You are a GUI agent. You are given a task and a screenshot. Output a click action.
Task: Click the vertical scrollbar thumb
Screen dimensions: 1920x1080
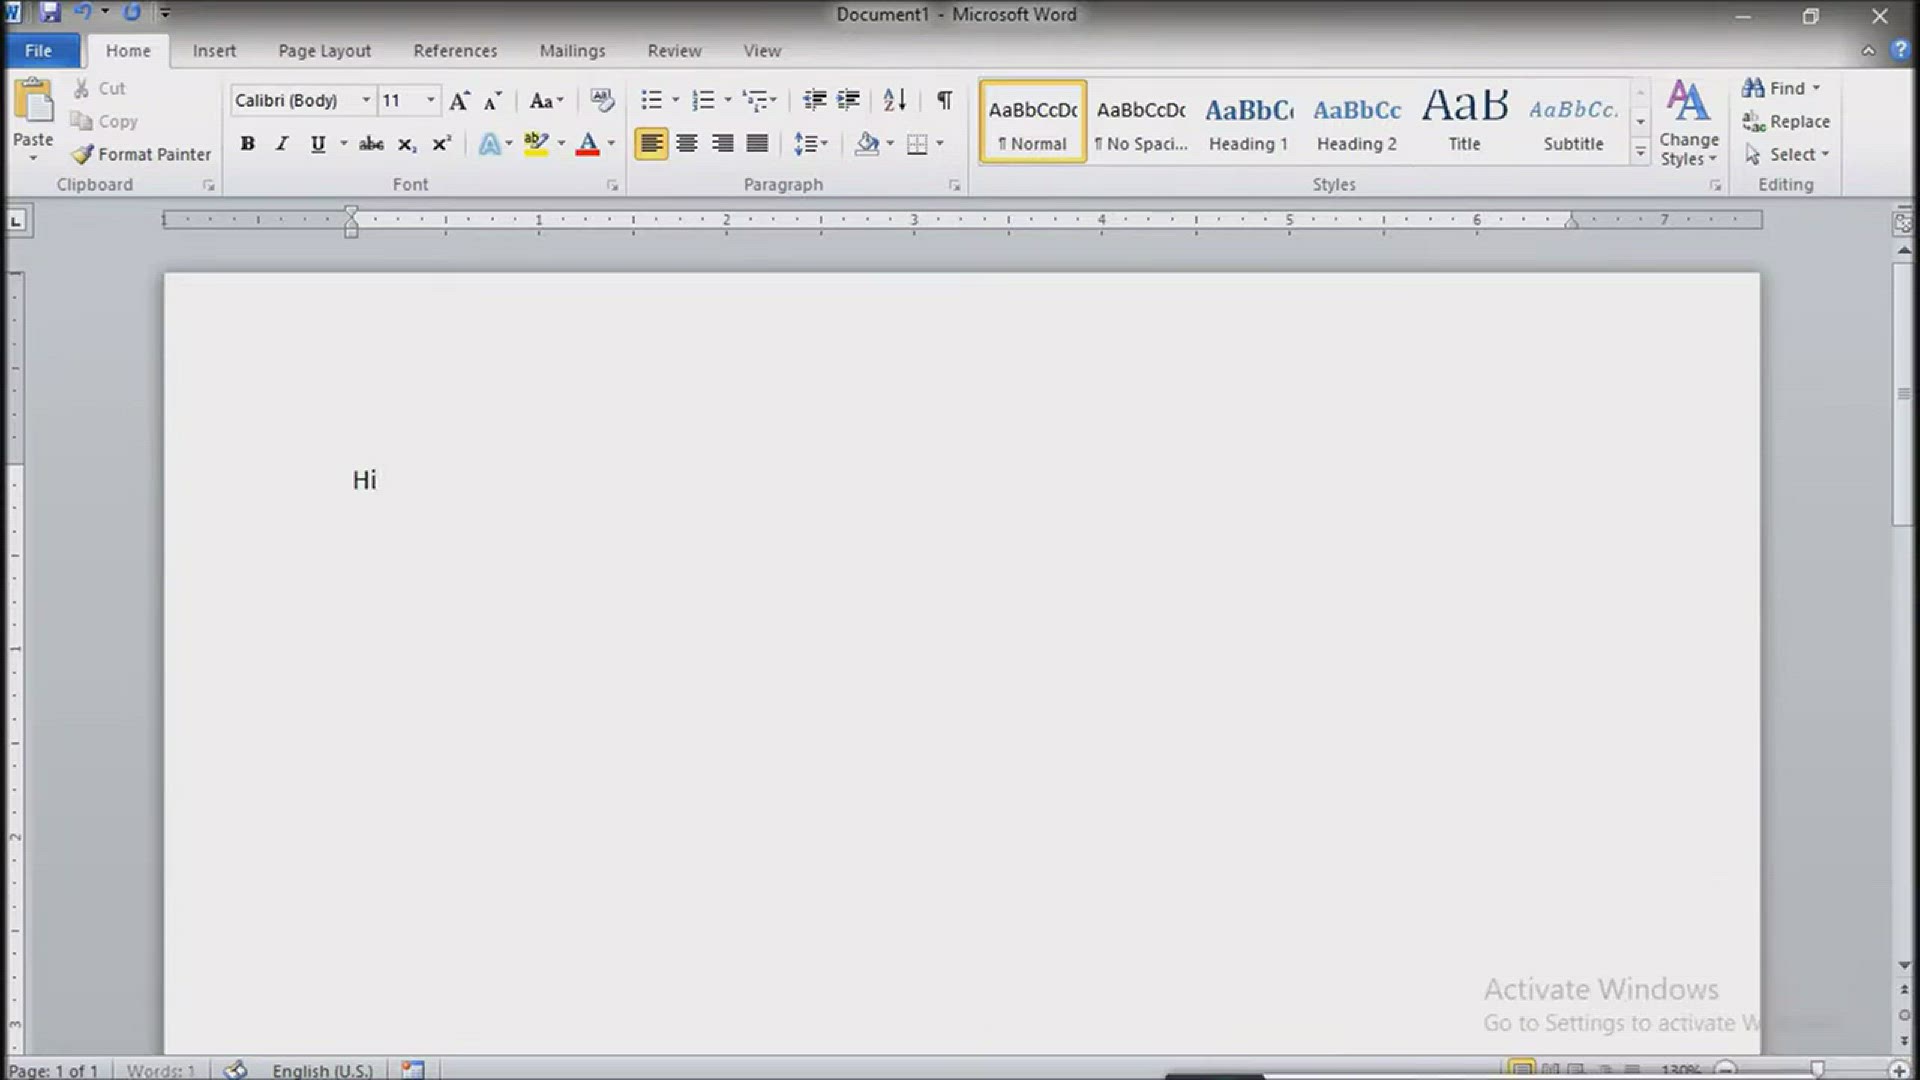pyautogui.click(x=1903, y=394)
